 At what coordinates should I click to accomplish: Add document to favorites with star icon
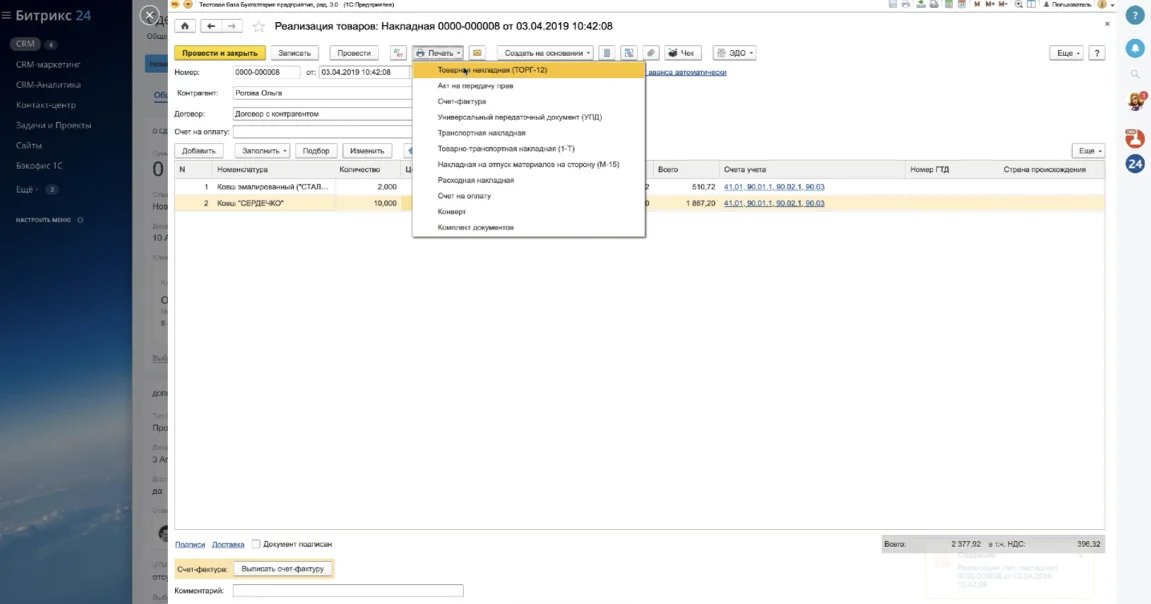click(259, 26)
